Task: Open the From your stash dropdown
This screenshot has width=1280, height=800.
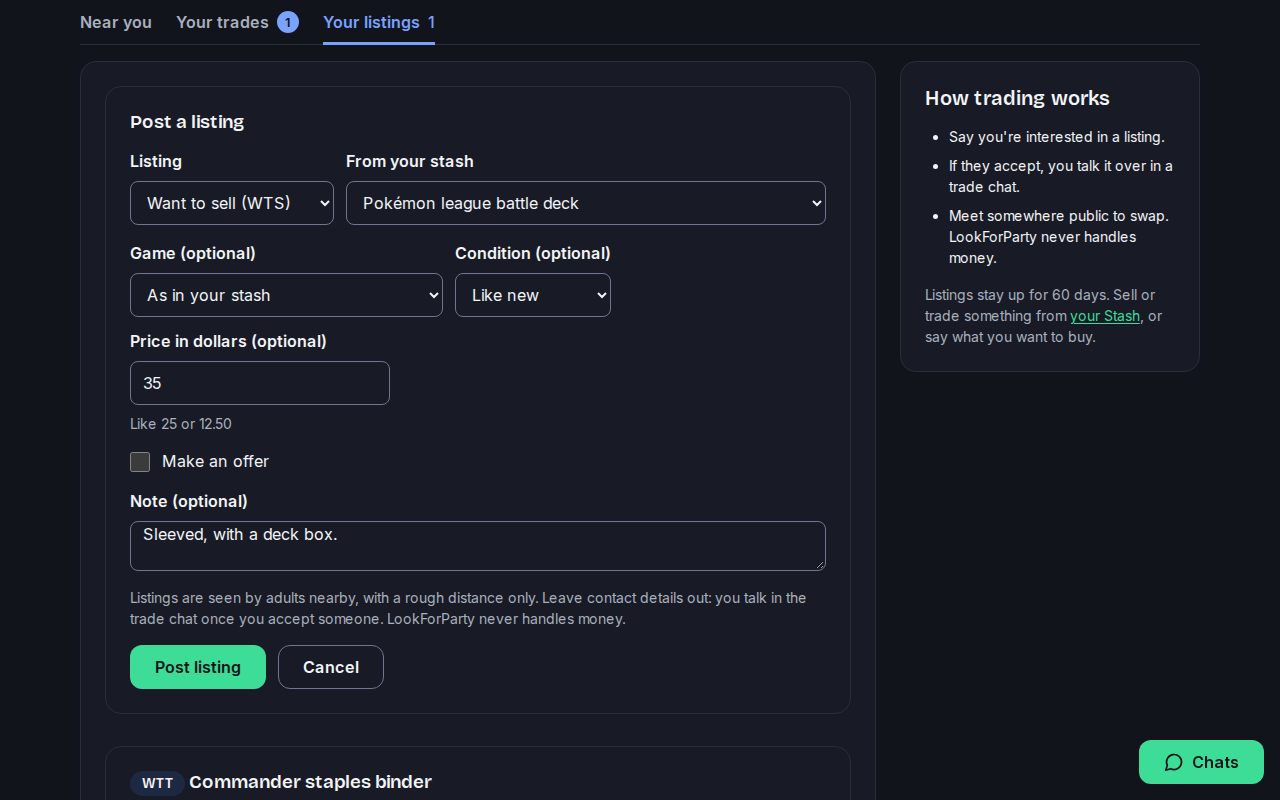Action: click(x=586, y=203)
